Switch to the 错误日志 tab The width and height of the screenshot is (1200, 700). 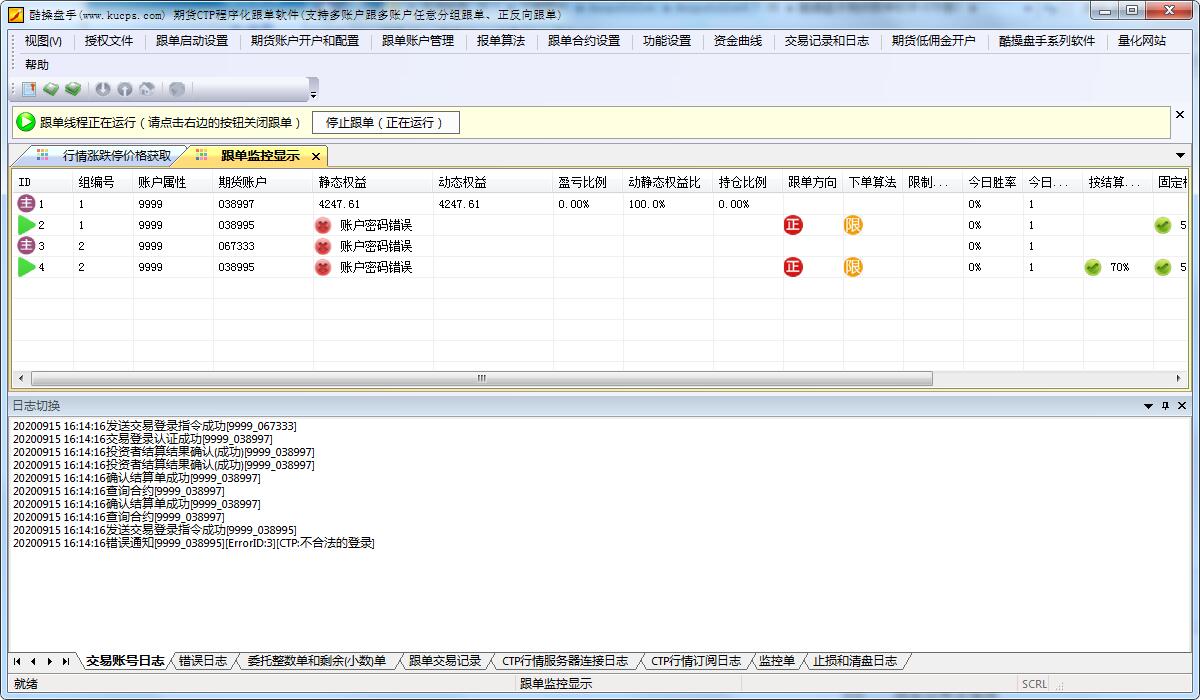(202, 661)
